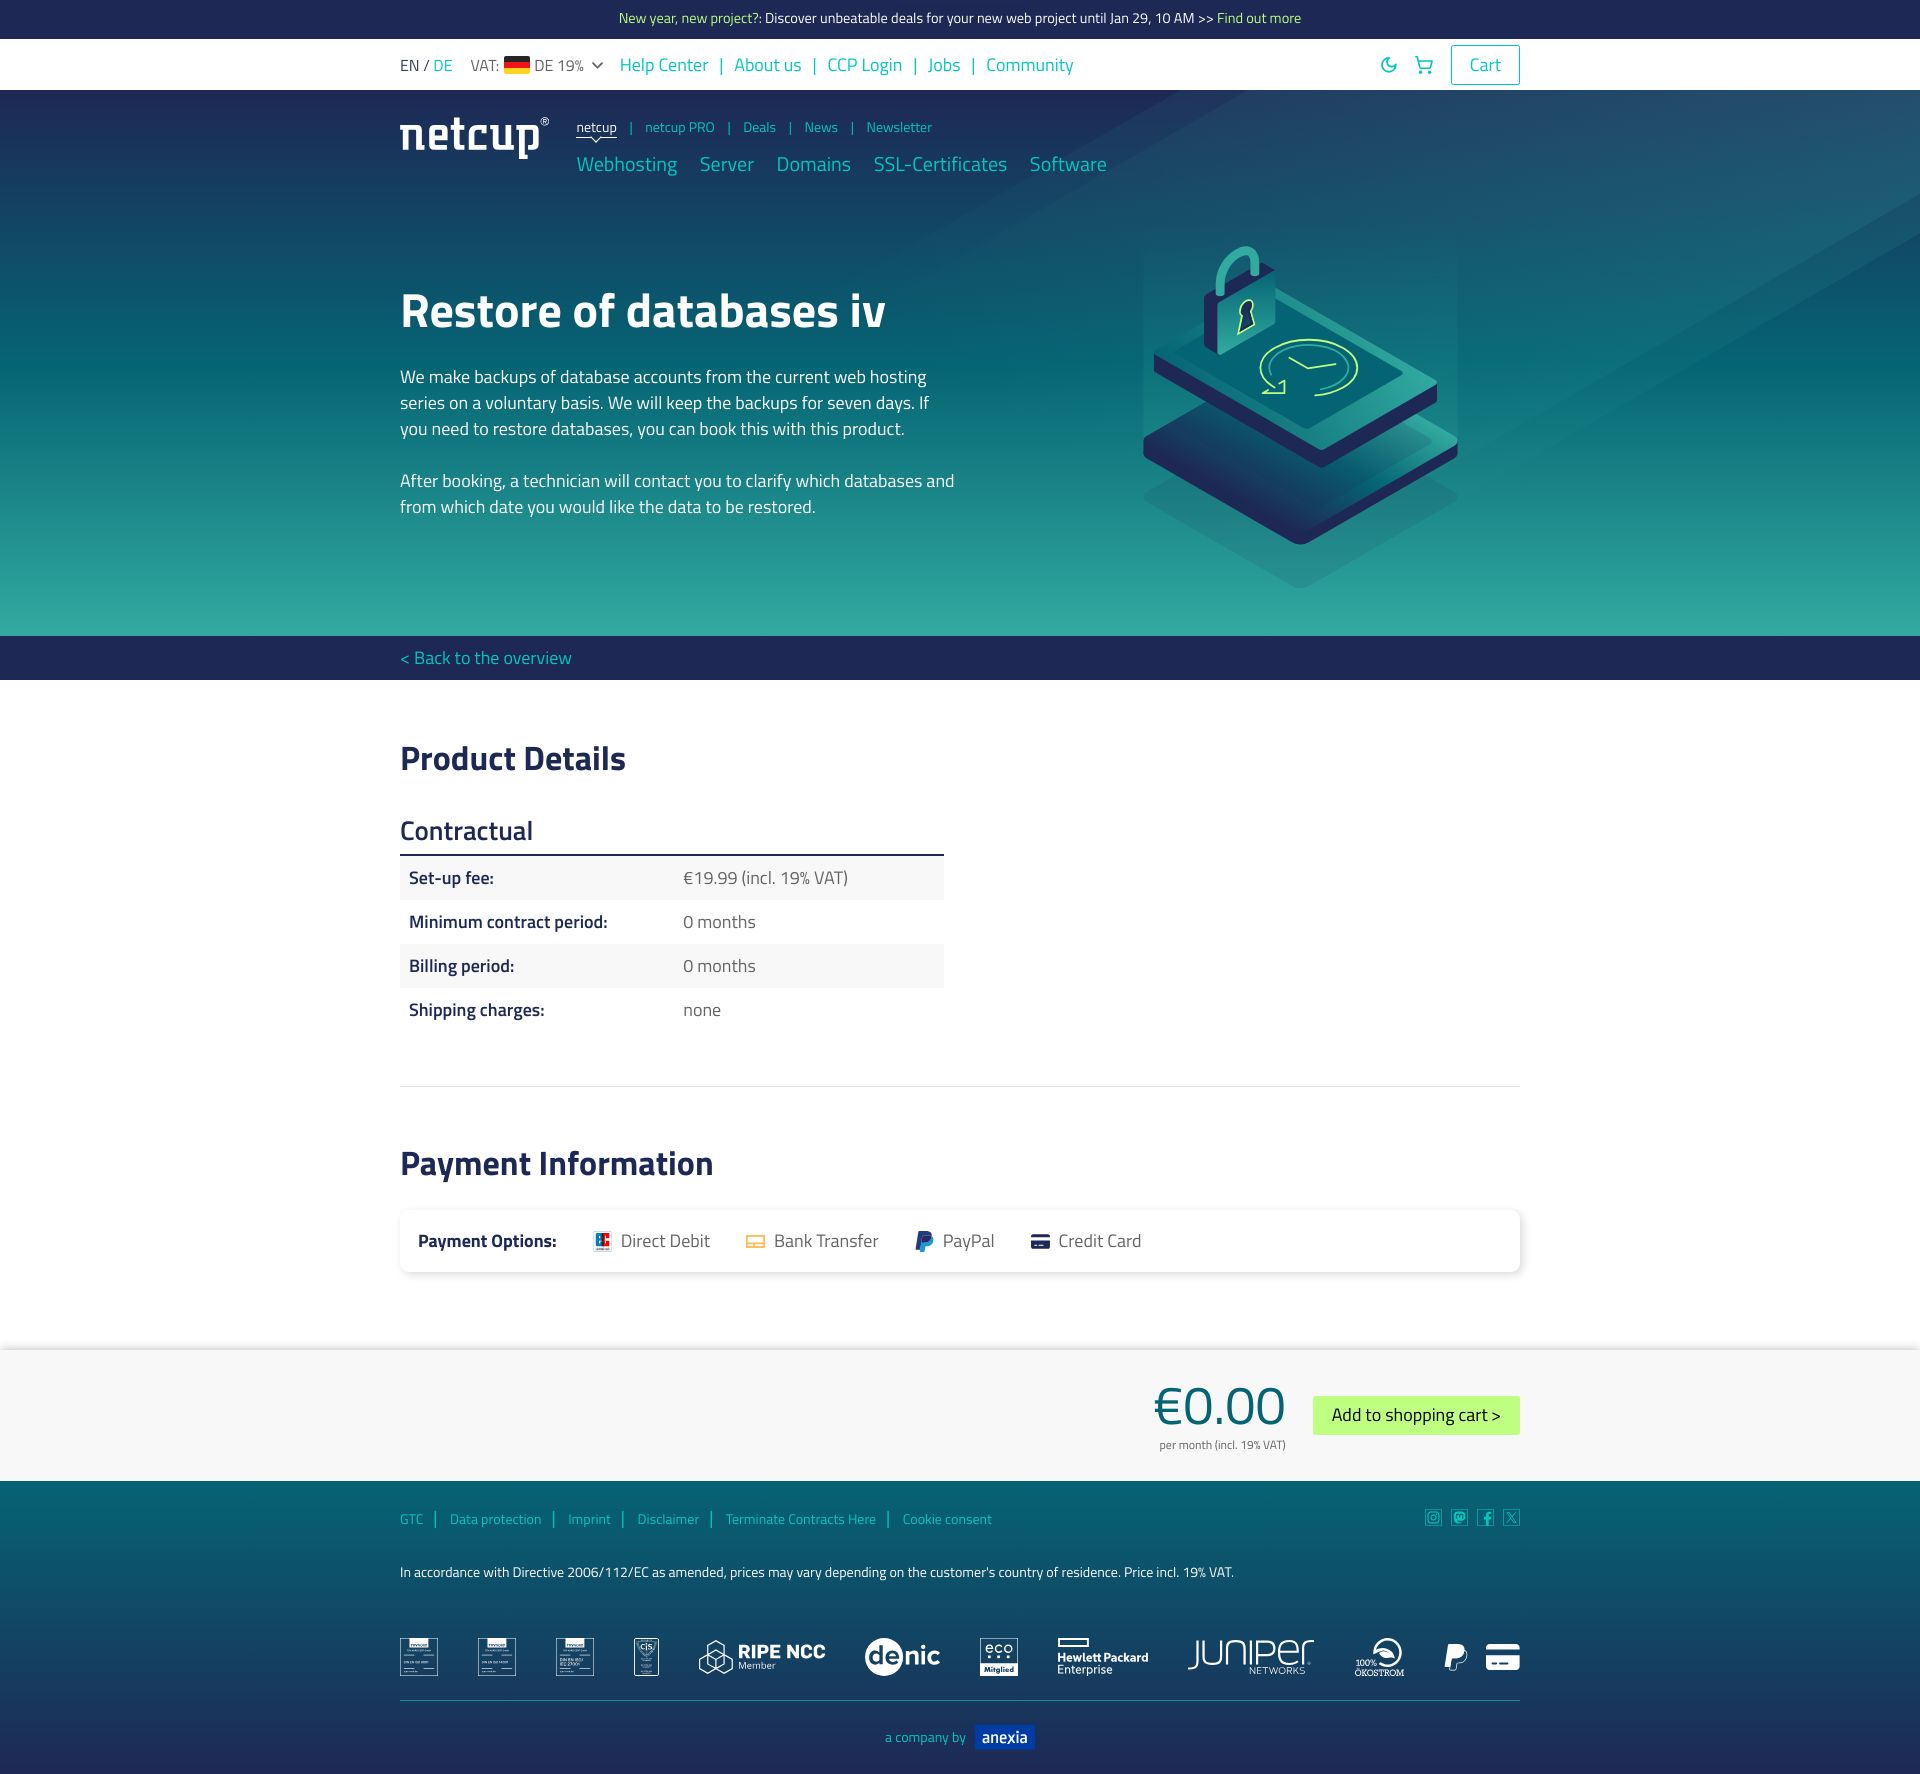Open the Newsletter tab
Image resolution: width=1920 pixels, height=1774 pixels.
899,128
